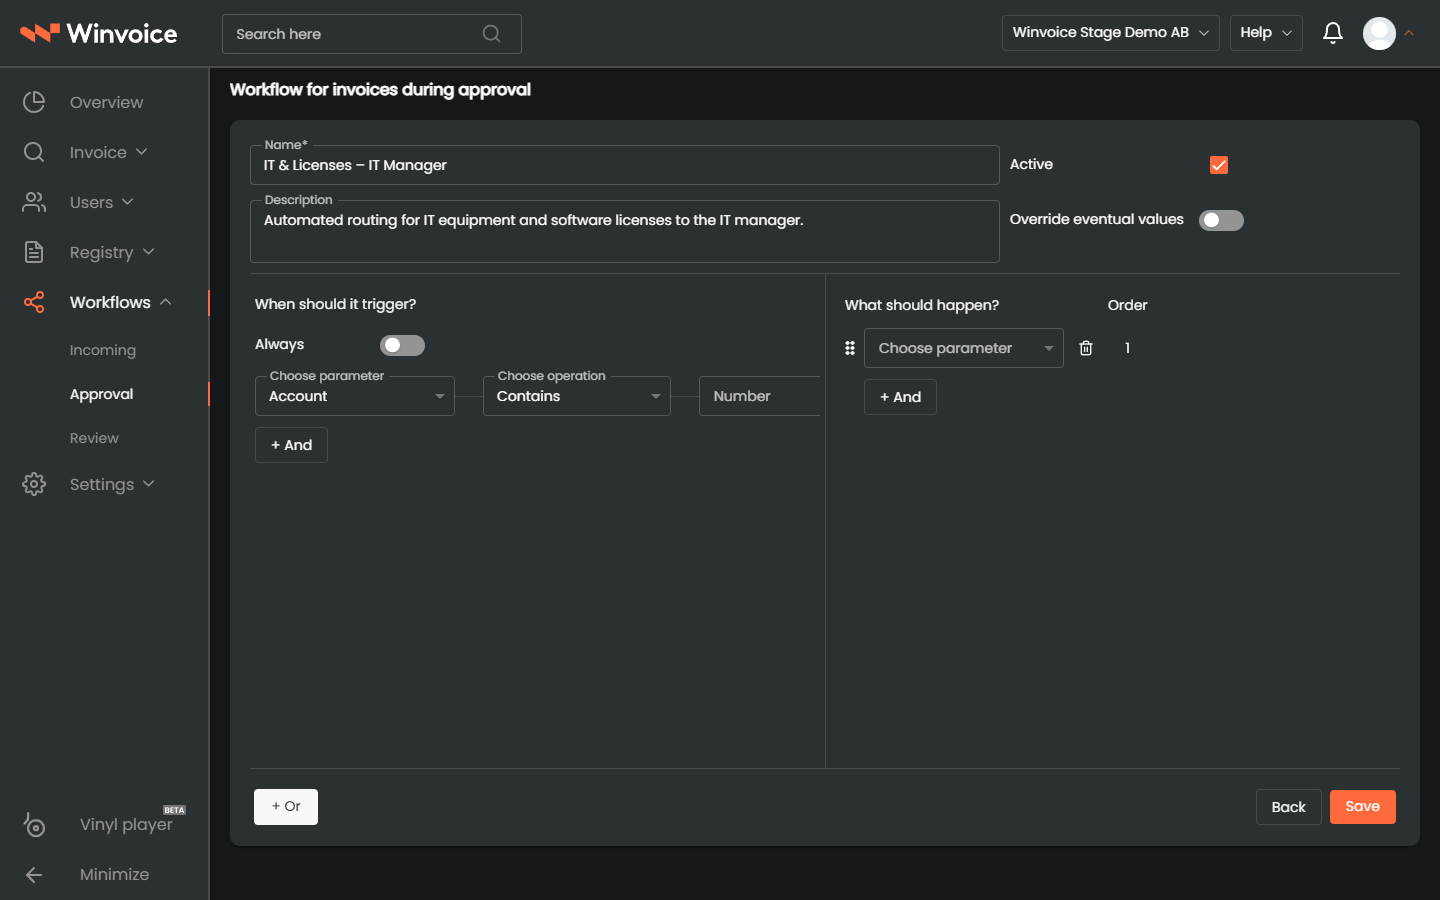Expand the Registry sidebar chevron
Viewport: 1440px width, 900px height.
click(x=148, y=252)
